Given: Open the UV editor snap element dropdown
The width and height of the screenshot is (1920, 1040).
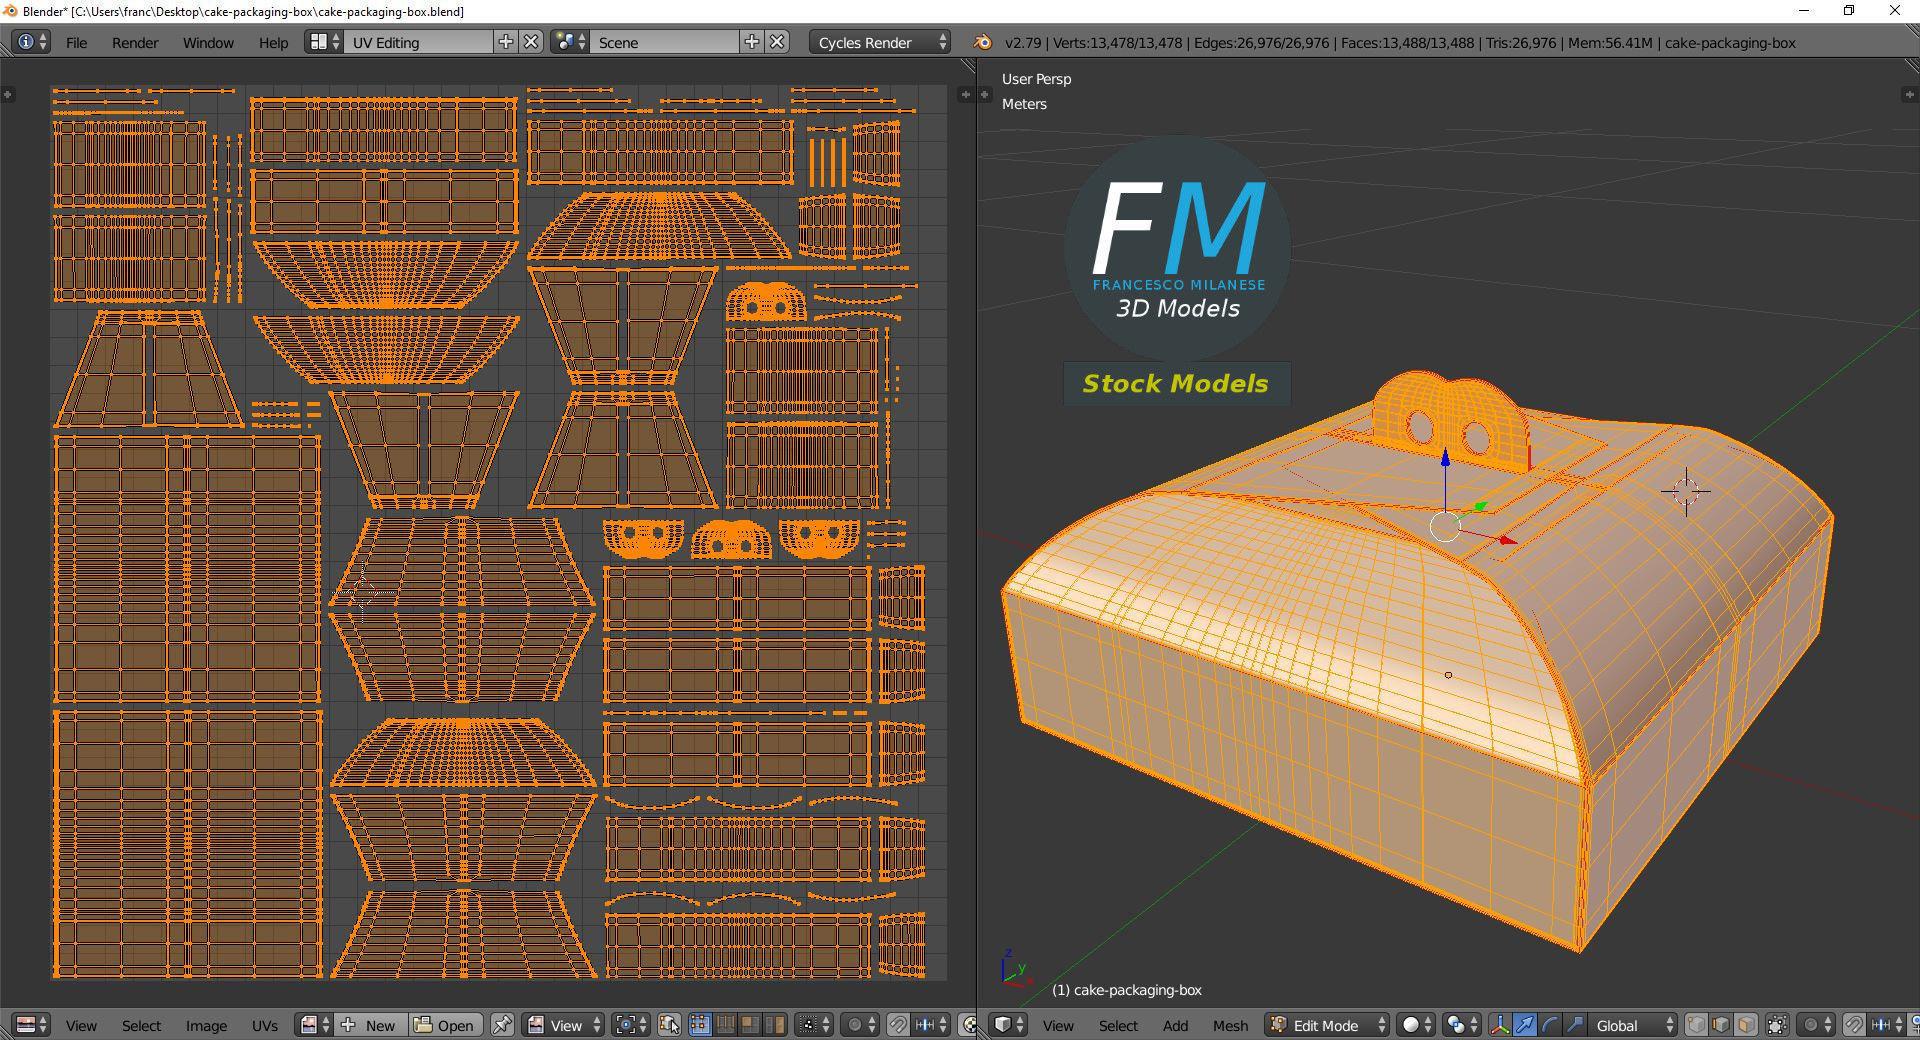Looking at the screenshot, I should [931, 1025].
